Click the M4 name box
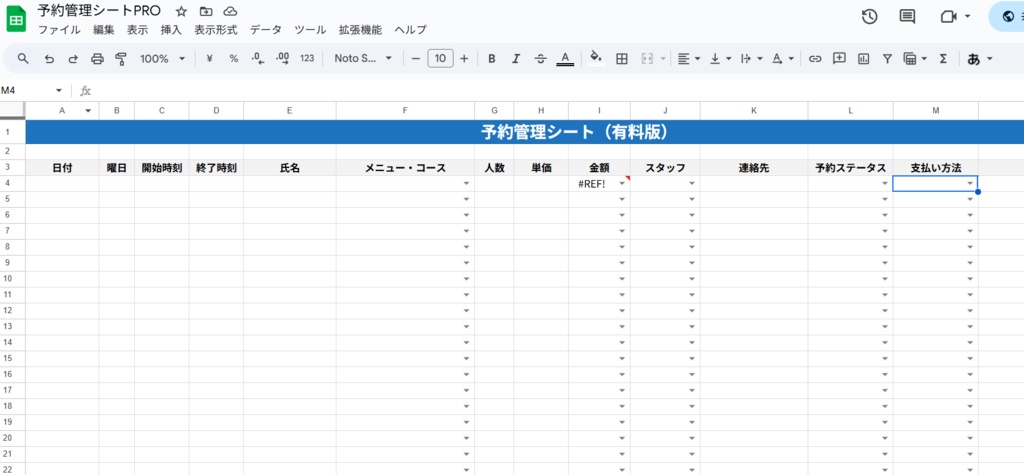This screenshot has height=475, width=1024. click(26, 91)
